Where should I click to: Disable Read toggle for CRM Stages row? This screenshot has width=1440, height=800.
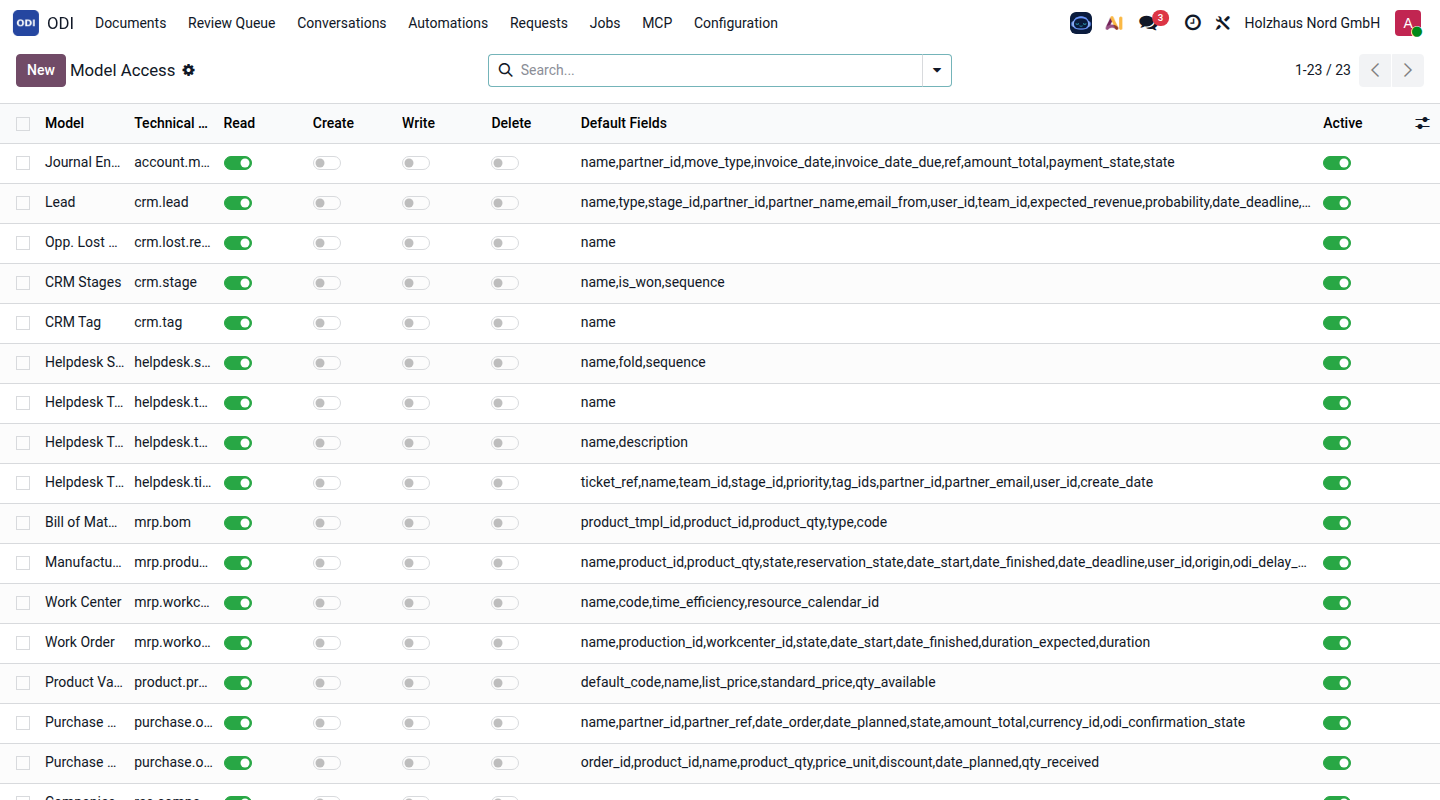point(238,283)
